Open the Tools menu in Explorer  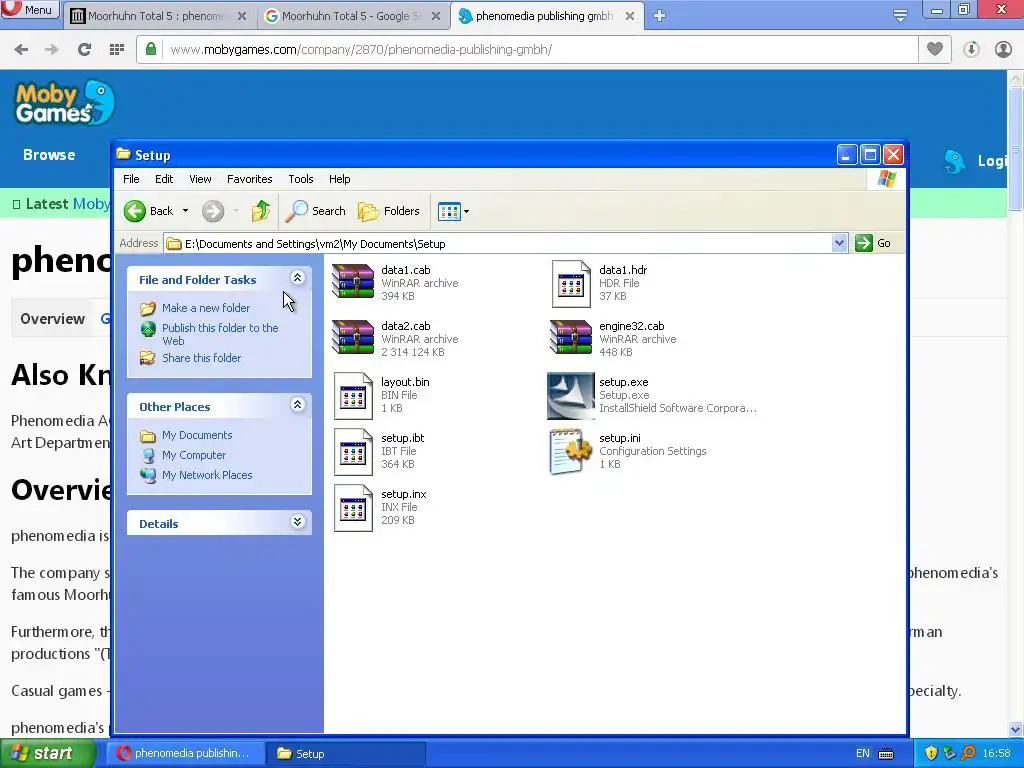point(300,179)
